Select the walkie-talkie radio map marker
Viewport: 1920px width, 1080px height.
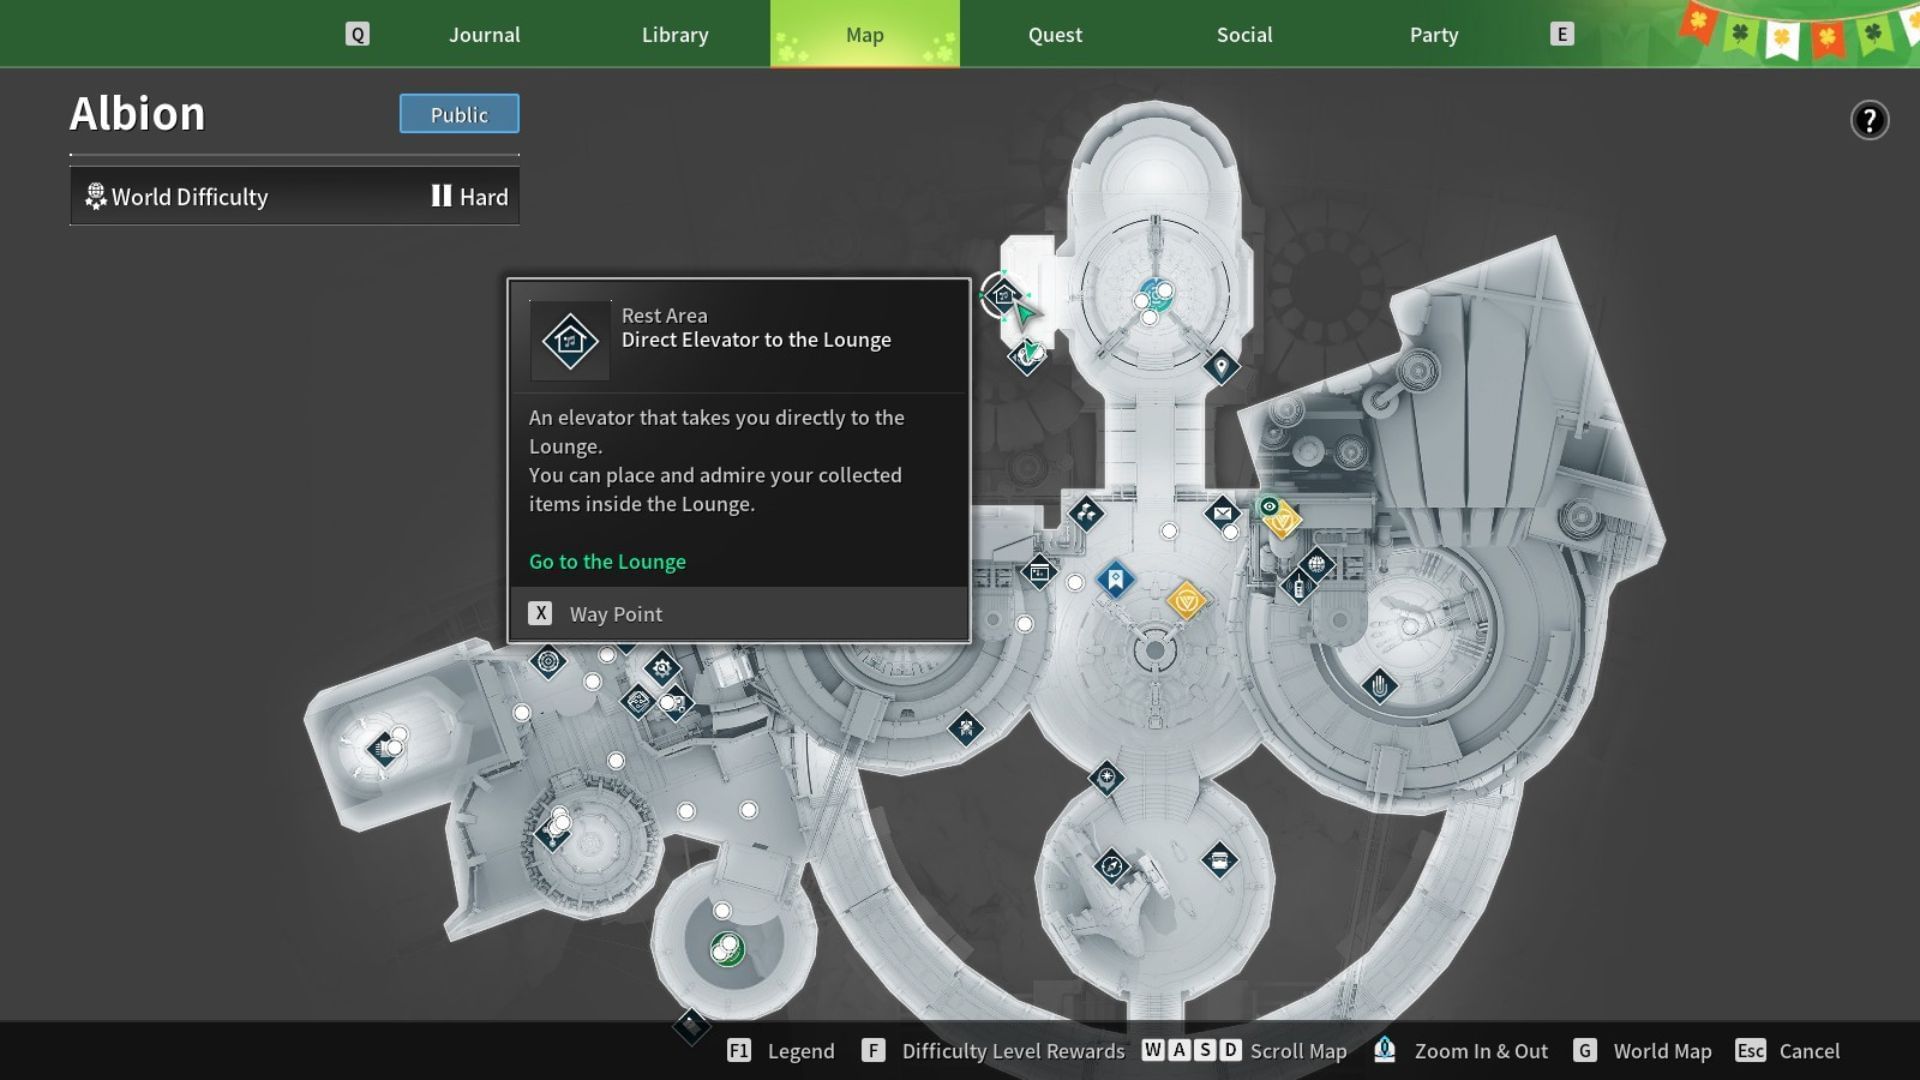click(x=1298, y=587)
